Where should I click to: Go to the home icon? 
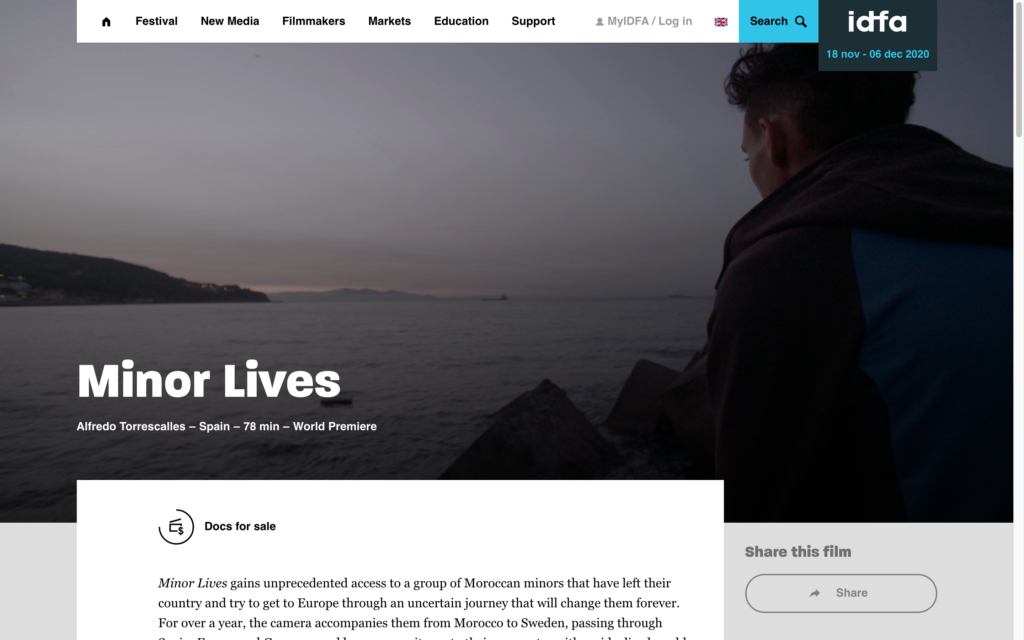click(106, 22)
